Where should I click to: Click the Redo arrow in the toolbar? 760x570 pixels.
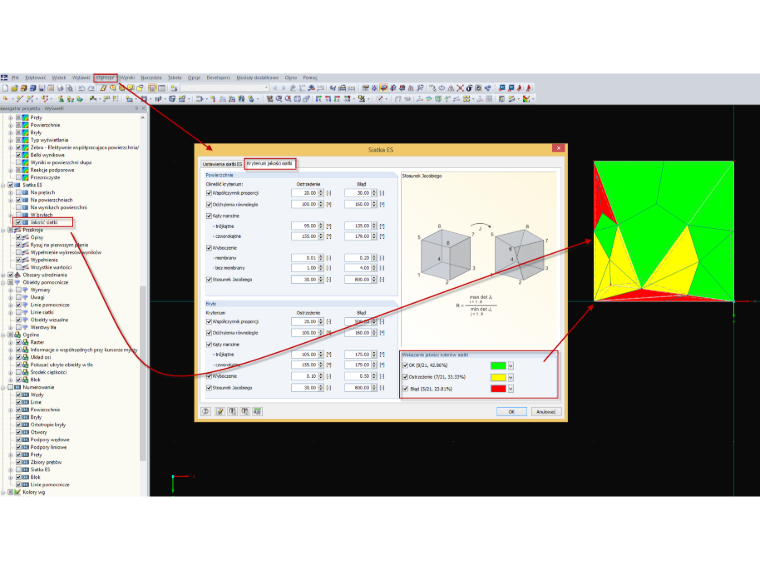(91, 88)
